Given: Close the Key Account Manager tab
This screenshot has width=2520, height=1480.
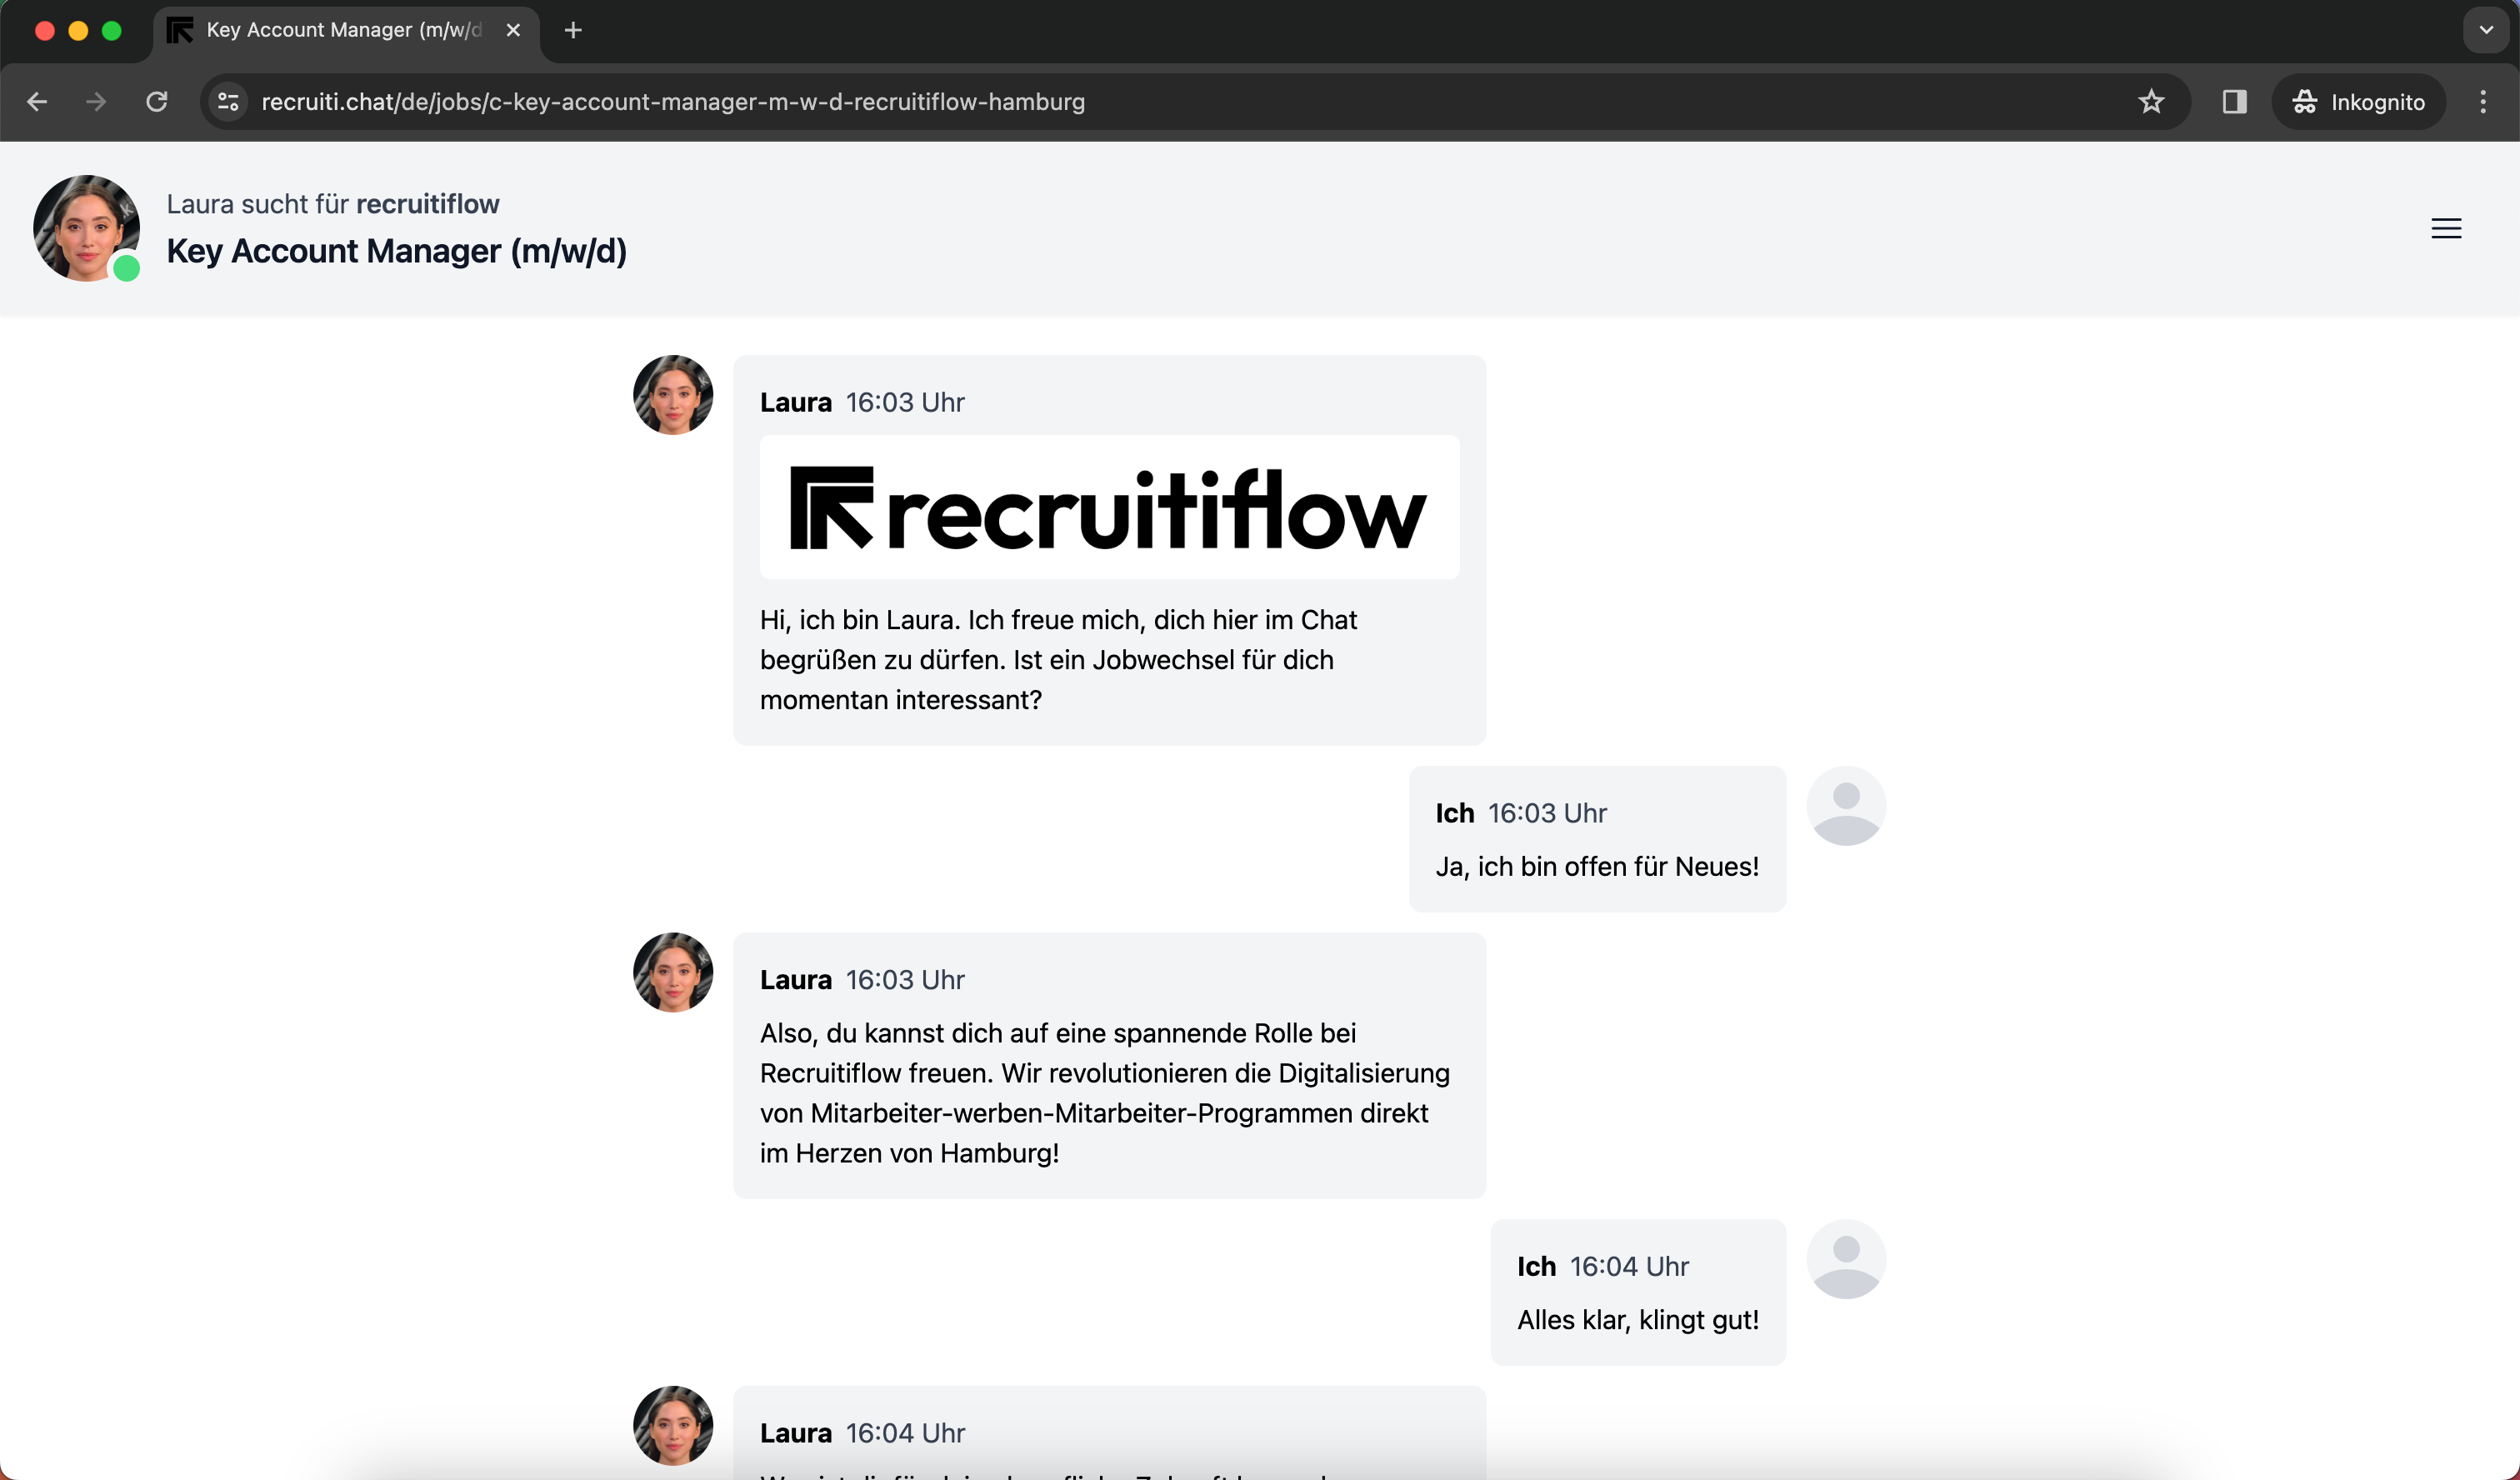Looking at the screenshot, I should 513,31.
